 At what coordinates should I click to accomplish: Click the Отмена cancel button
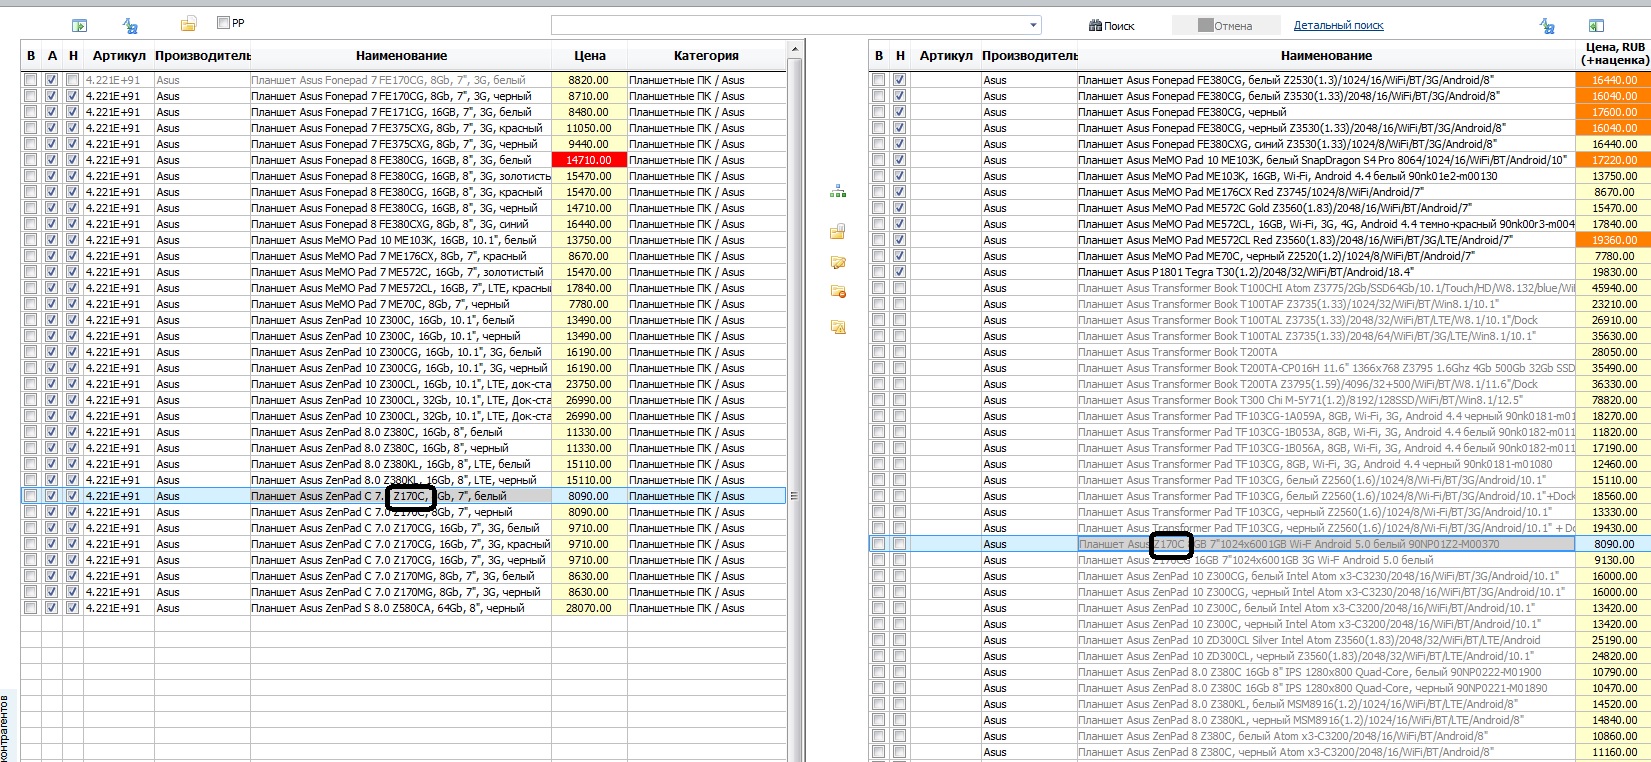(1226, 26)
